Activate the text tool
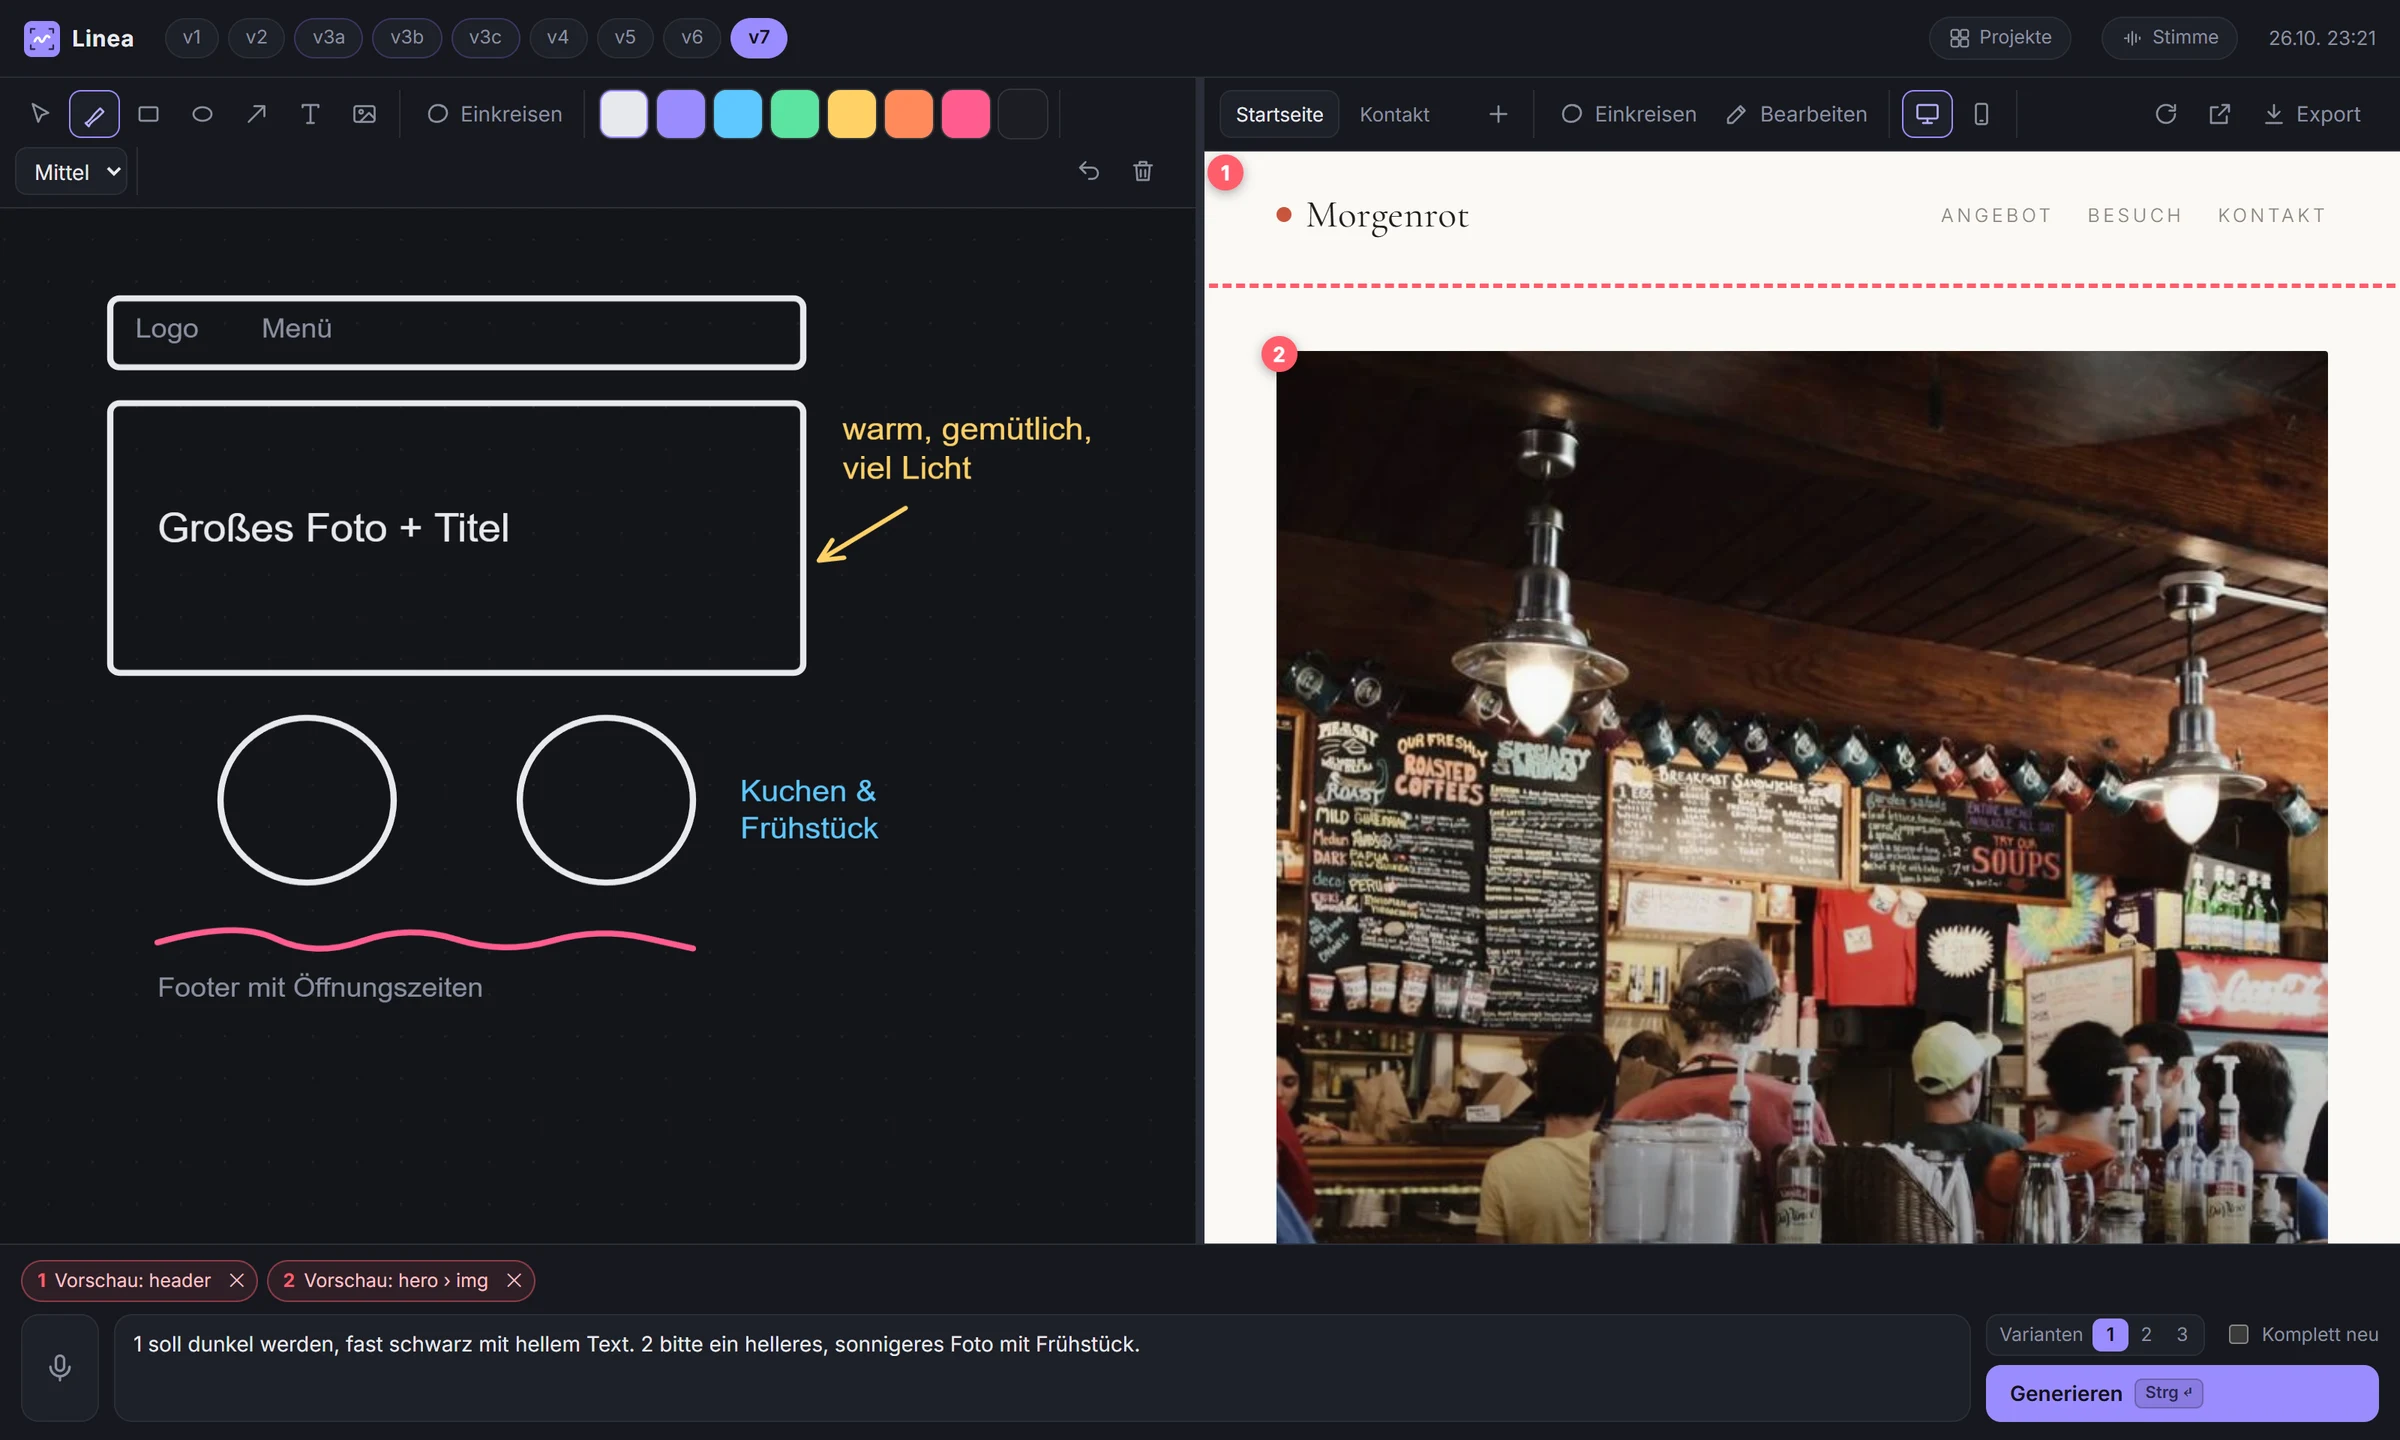 click(310, 114)
